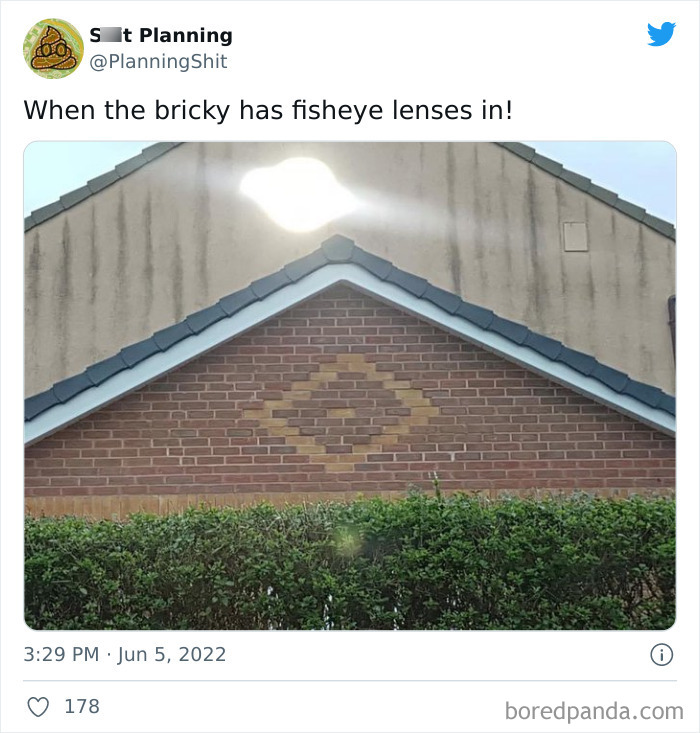Open the poop emoji profile avatar
Image resolution: width=700 pixels, height=733 pixels.
53,49
